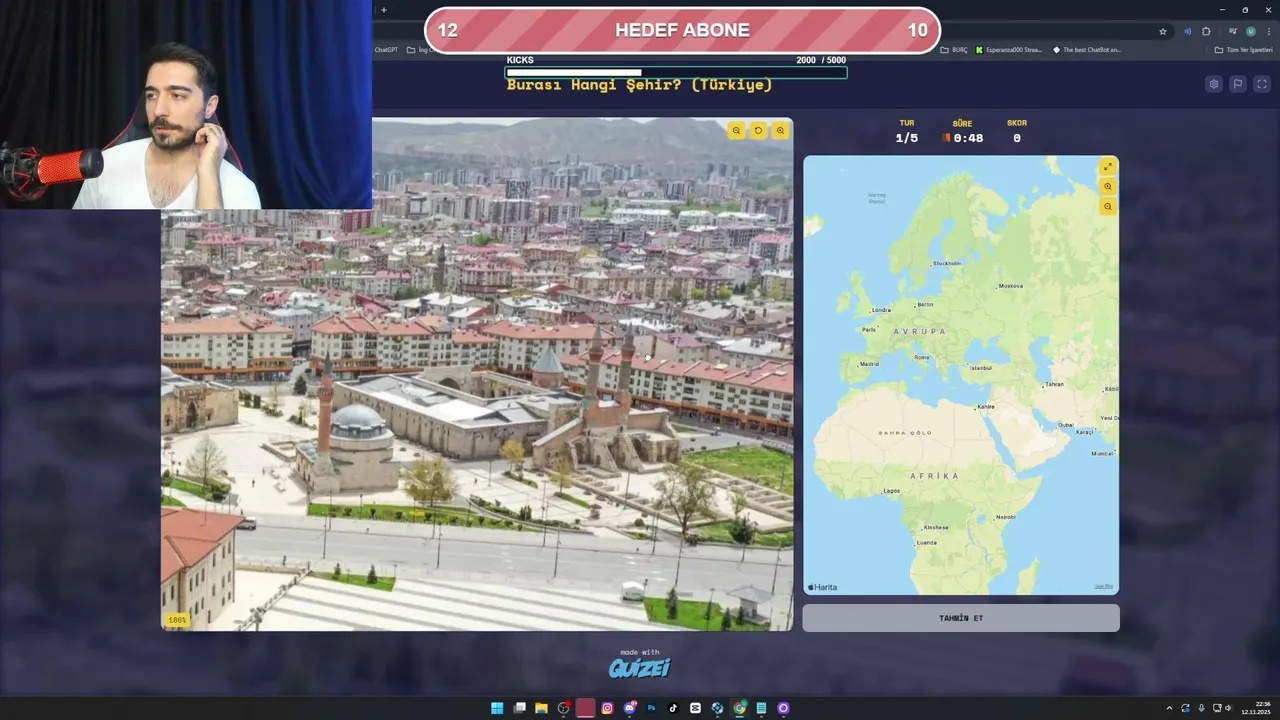
Task: Click the Dubai label on map
Action: click(x=1066, y=425)
